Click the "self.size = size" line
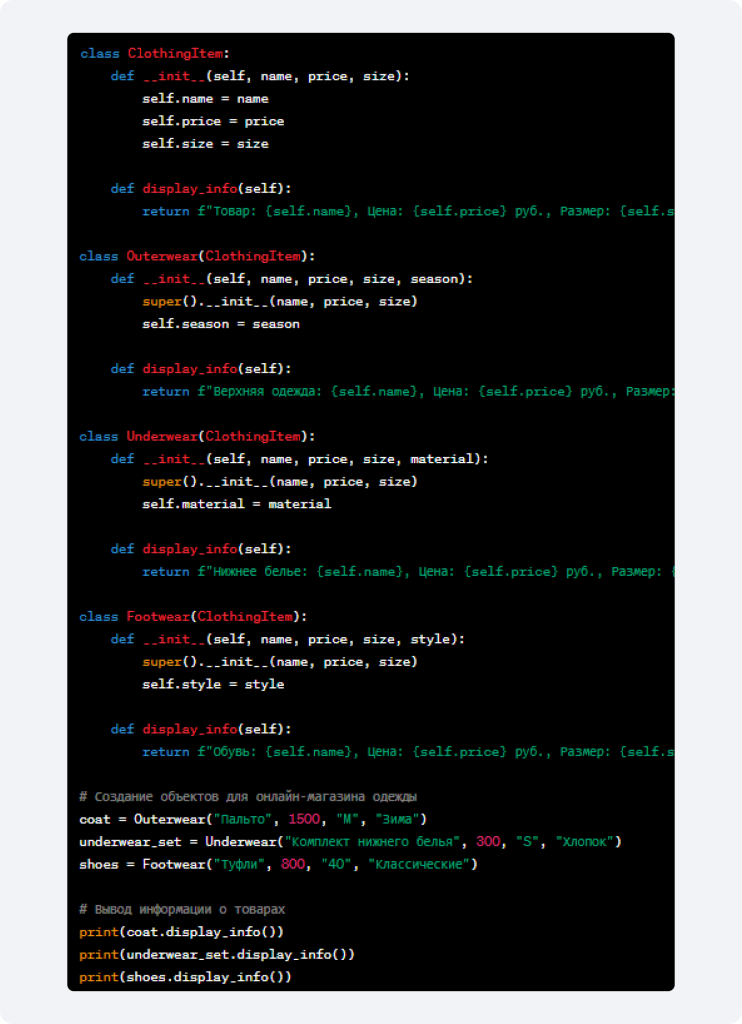 tap(206, 144)
